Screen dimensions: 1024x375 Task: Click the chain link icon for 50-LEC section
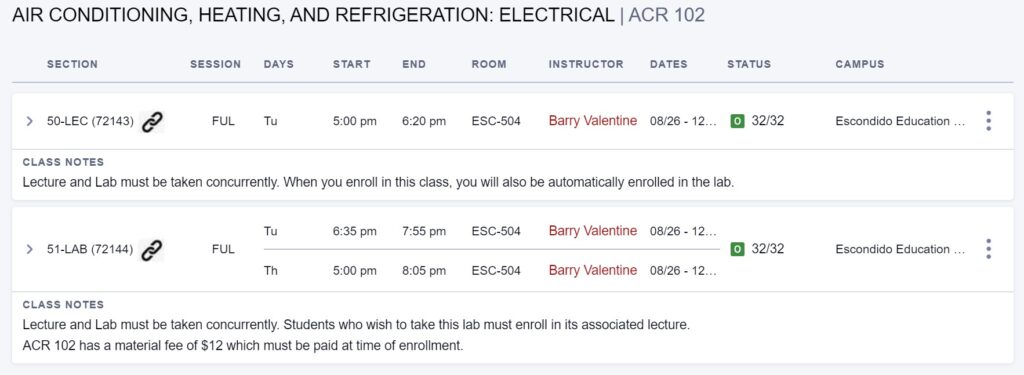152,122
